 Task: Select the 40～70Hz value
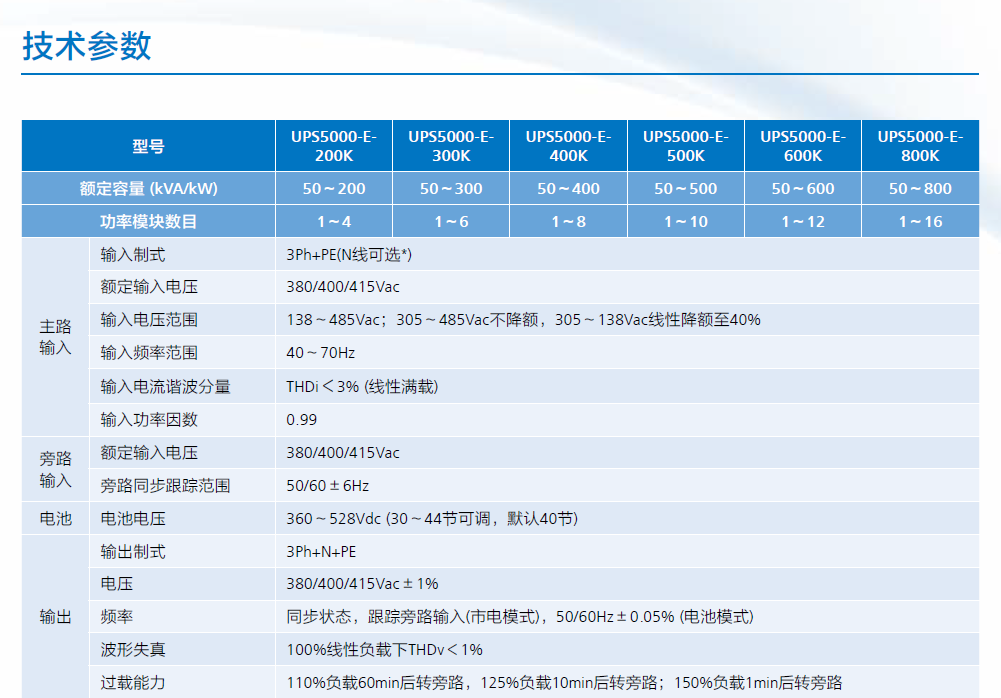pos(320,353)
